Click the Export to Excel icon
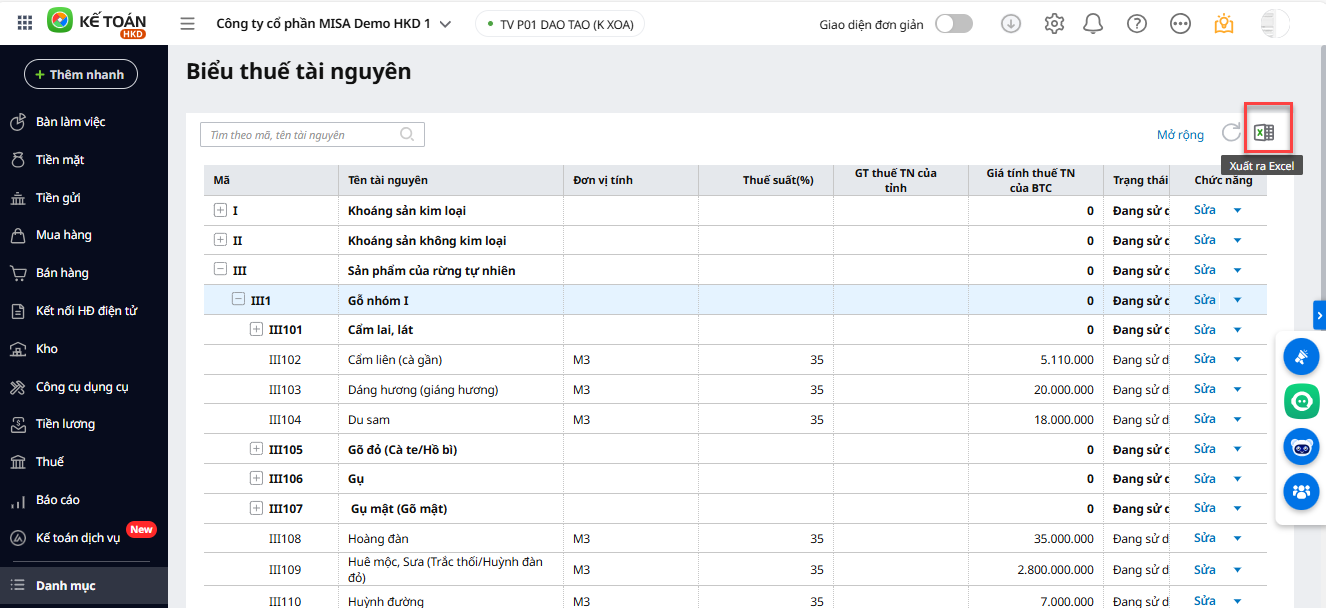1326x608 pixels. [1264, 133]
